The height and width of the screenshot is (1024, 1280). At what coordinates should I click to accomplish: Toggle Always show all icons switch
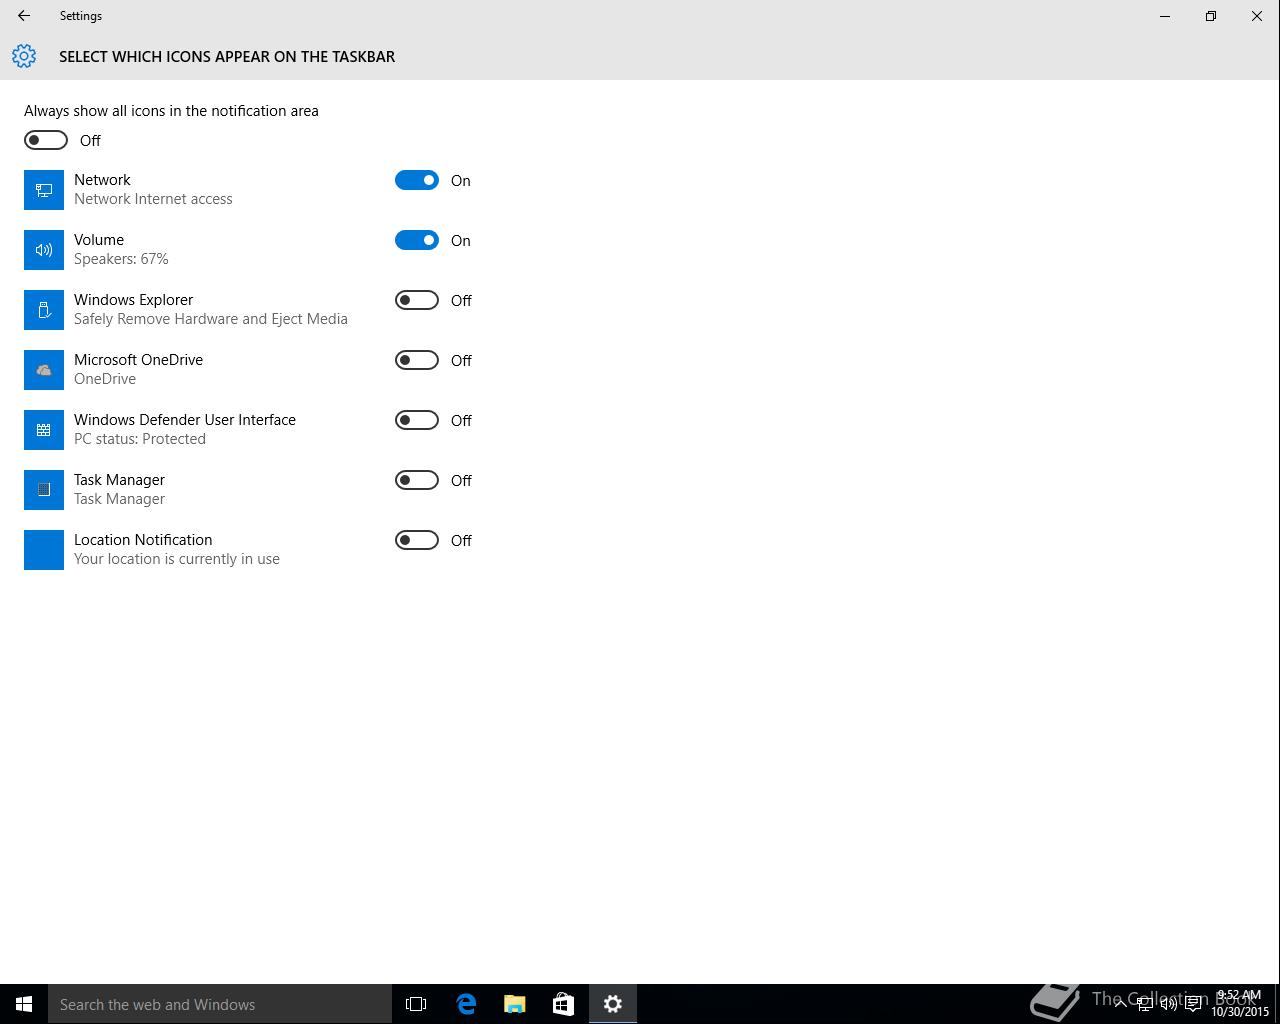46,140
